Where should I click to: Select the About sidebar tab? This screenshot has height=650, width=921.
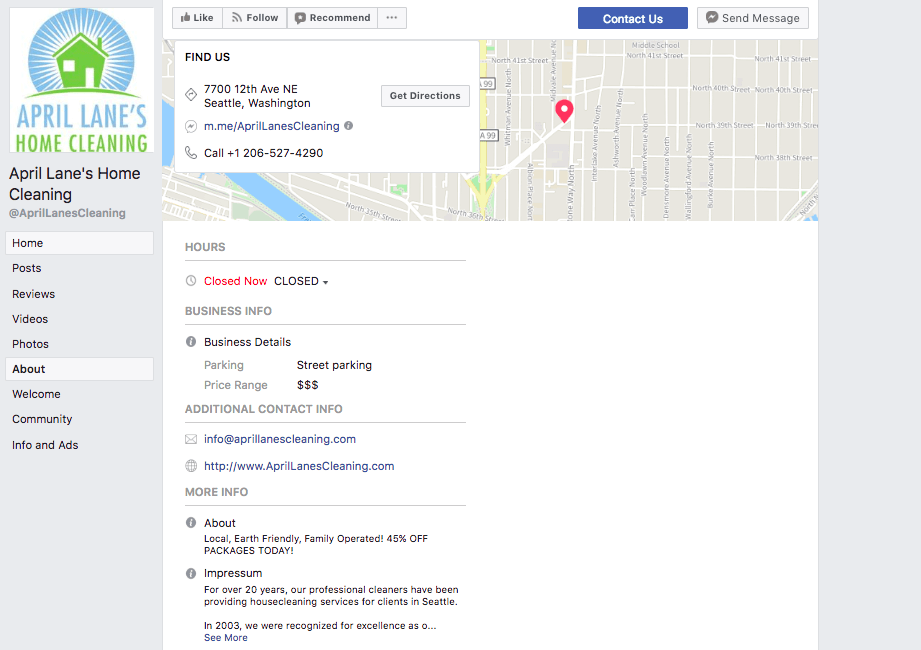79,369
